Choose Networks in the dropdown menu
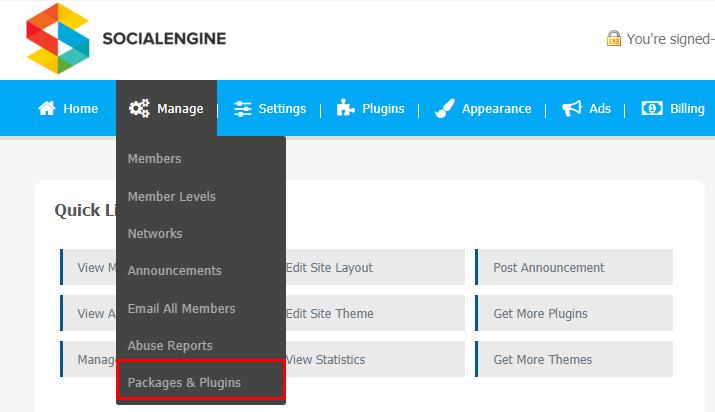Image resolution: width=715 pixels, height=412 pixels. 155,233
